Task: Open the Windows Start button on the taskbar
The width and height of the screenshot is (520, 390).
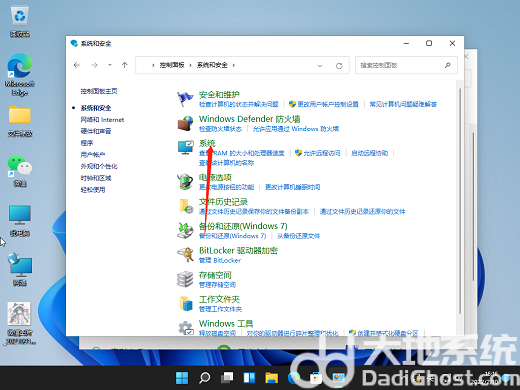Action: tap(182, 378)
